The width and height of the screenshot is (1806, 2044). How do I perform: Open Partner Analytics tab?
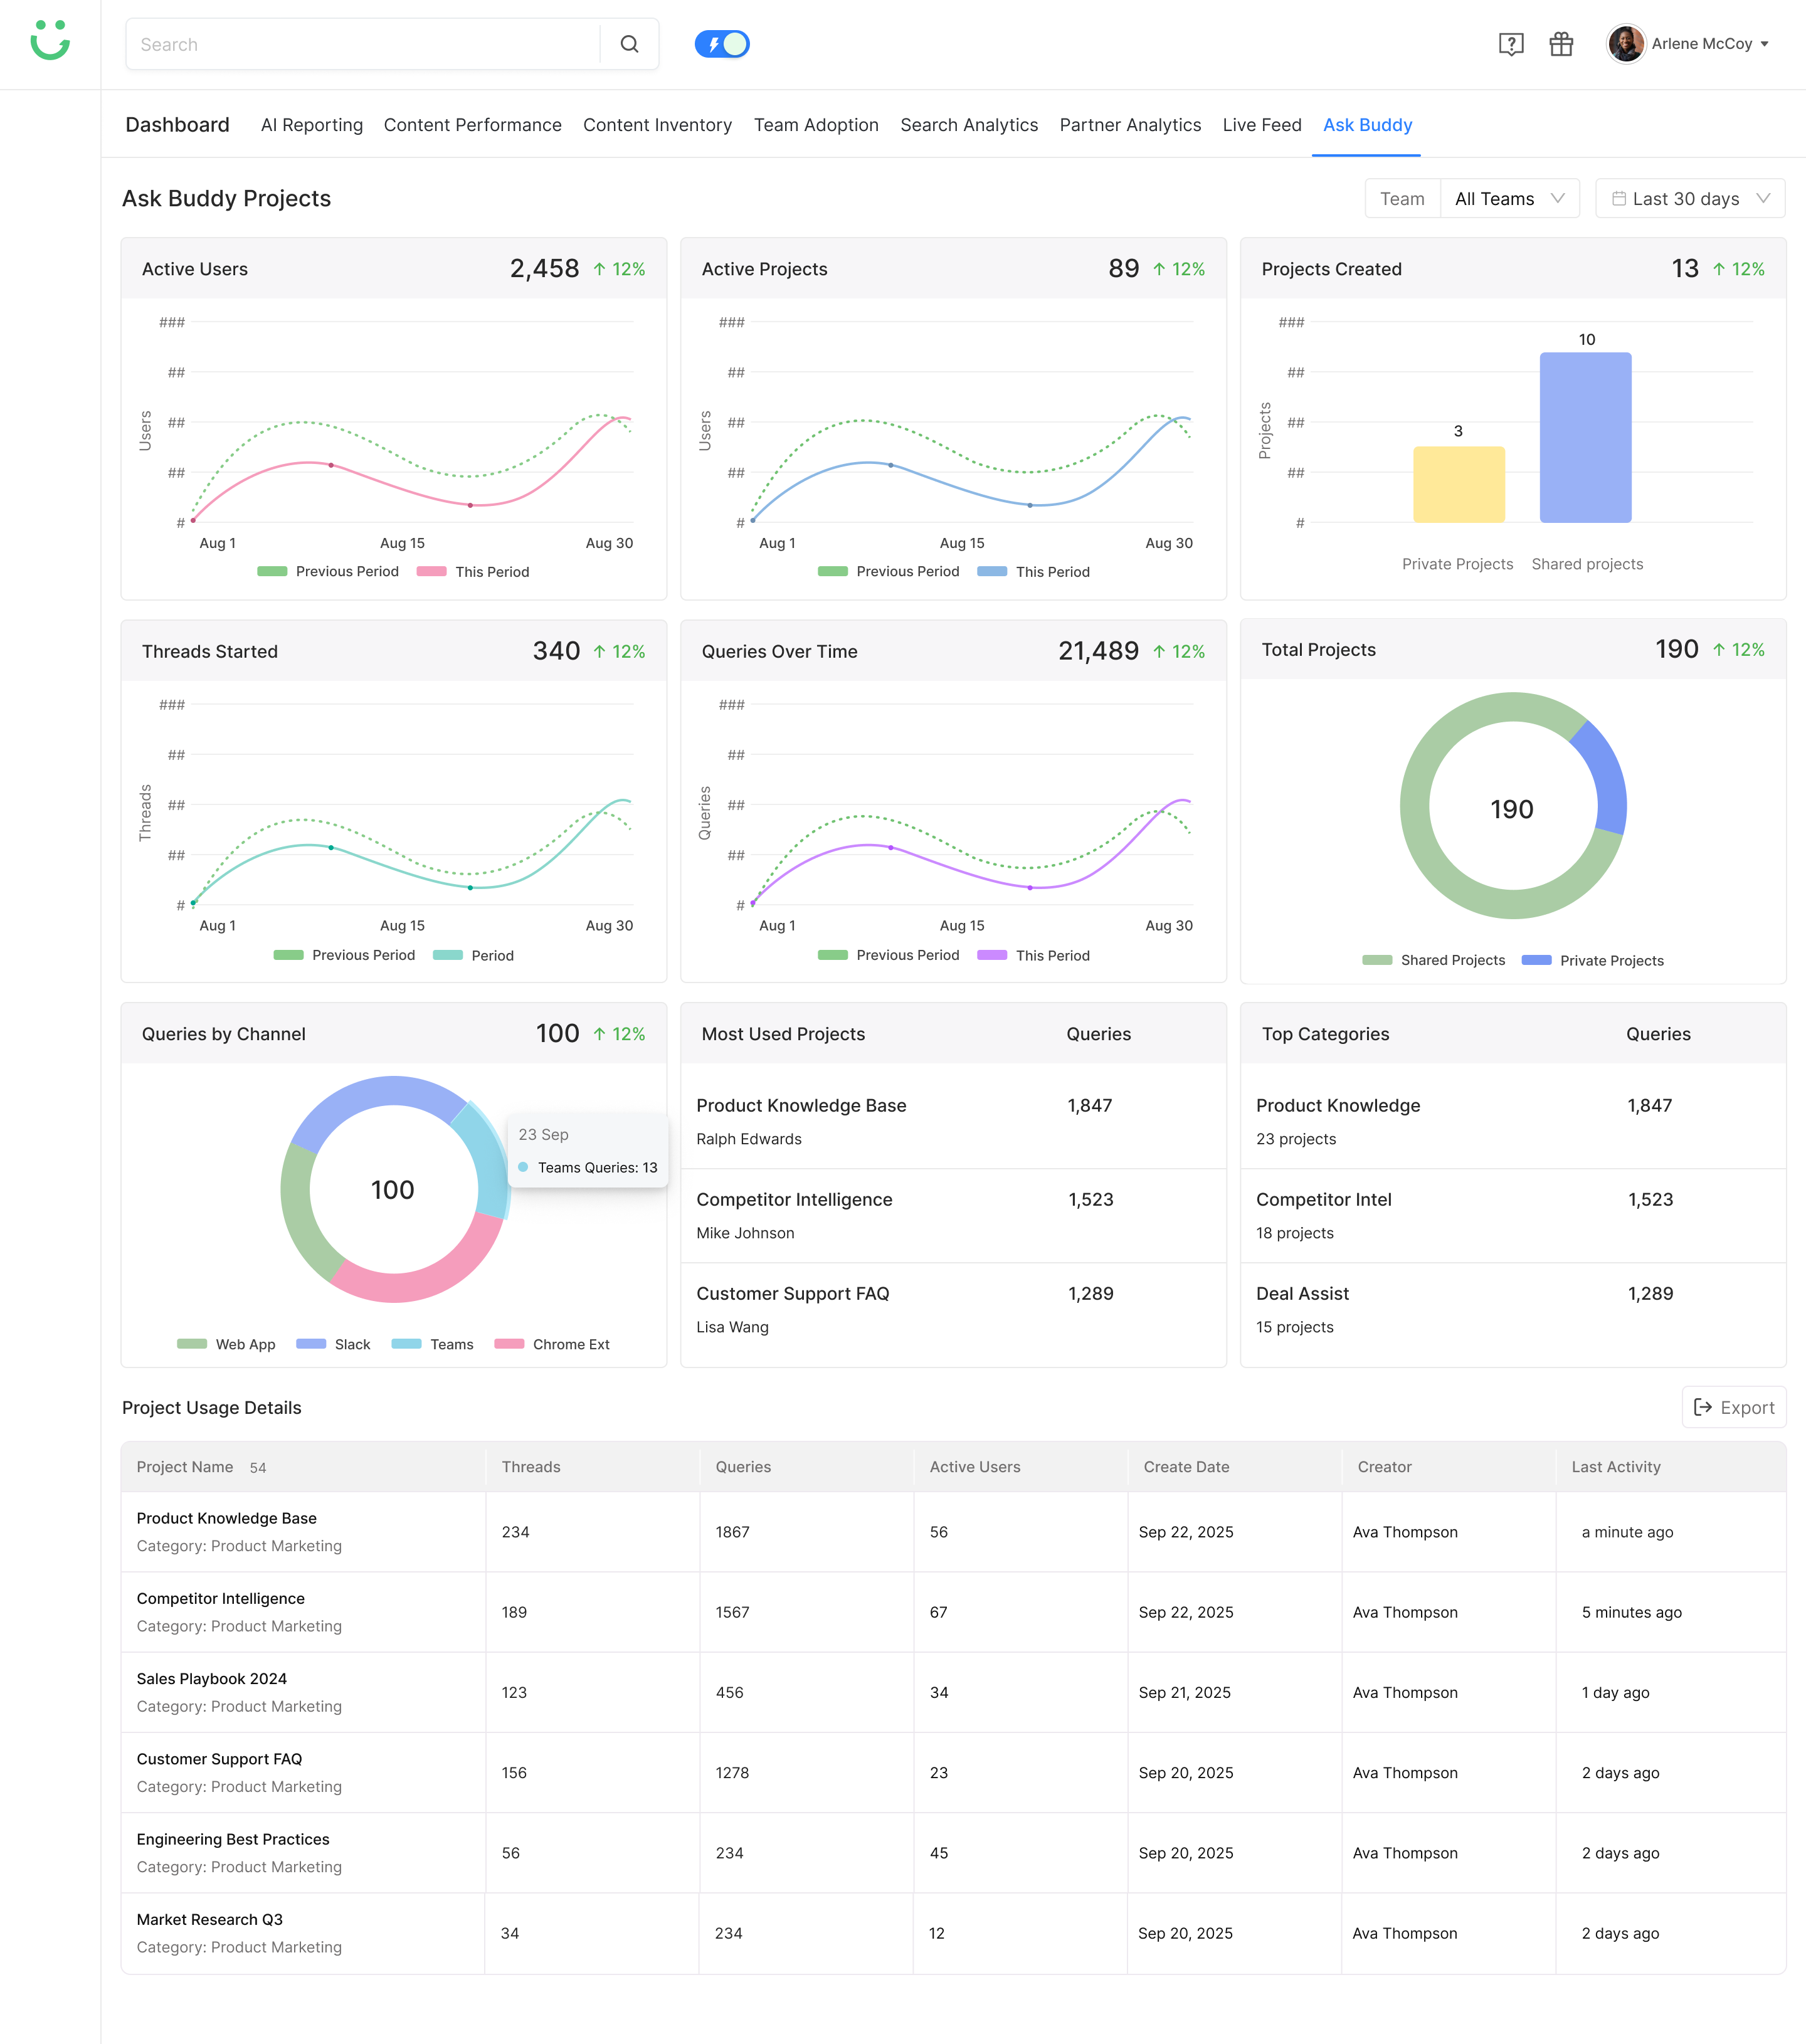(x=1130, y=125)
